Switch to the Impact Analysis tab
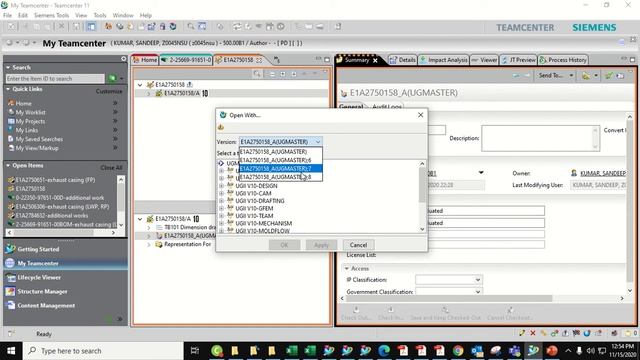 [444, 60]
